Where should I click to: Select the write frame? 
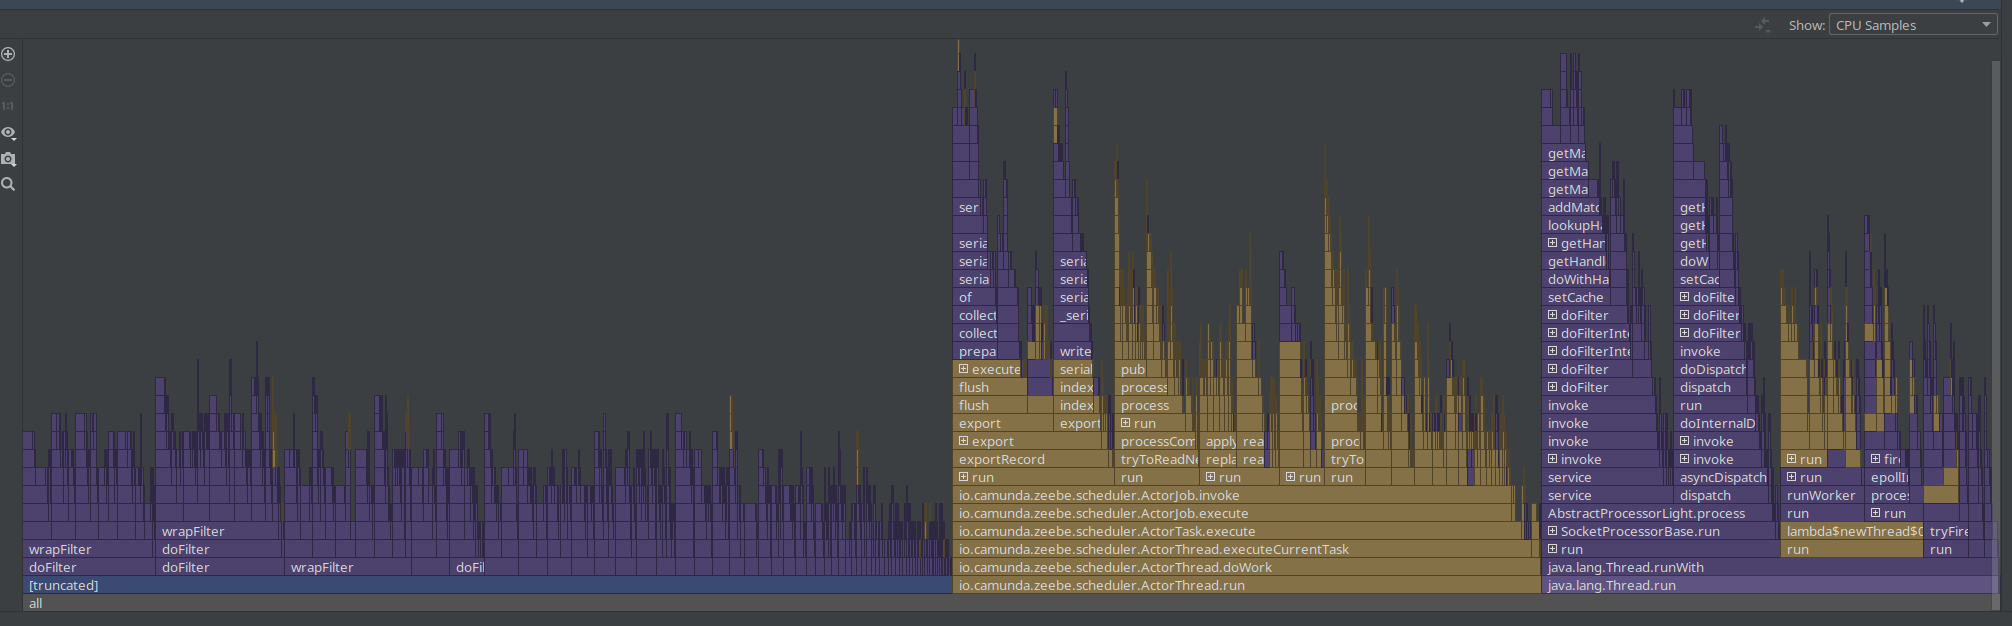click(1074, 351)
